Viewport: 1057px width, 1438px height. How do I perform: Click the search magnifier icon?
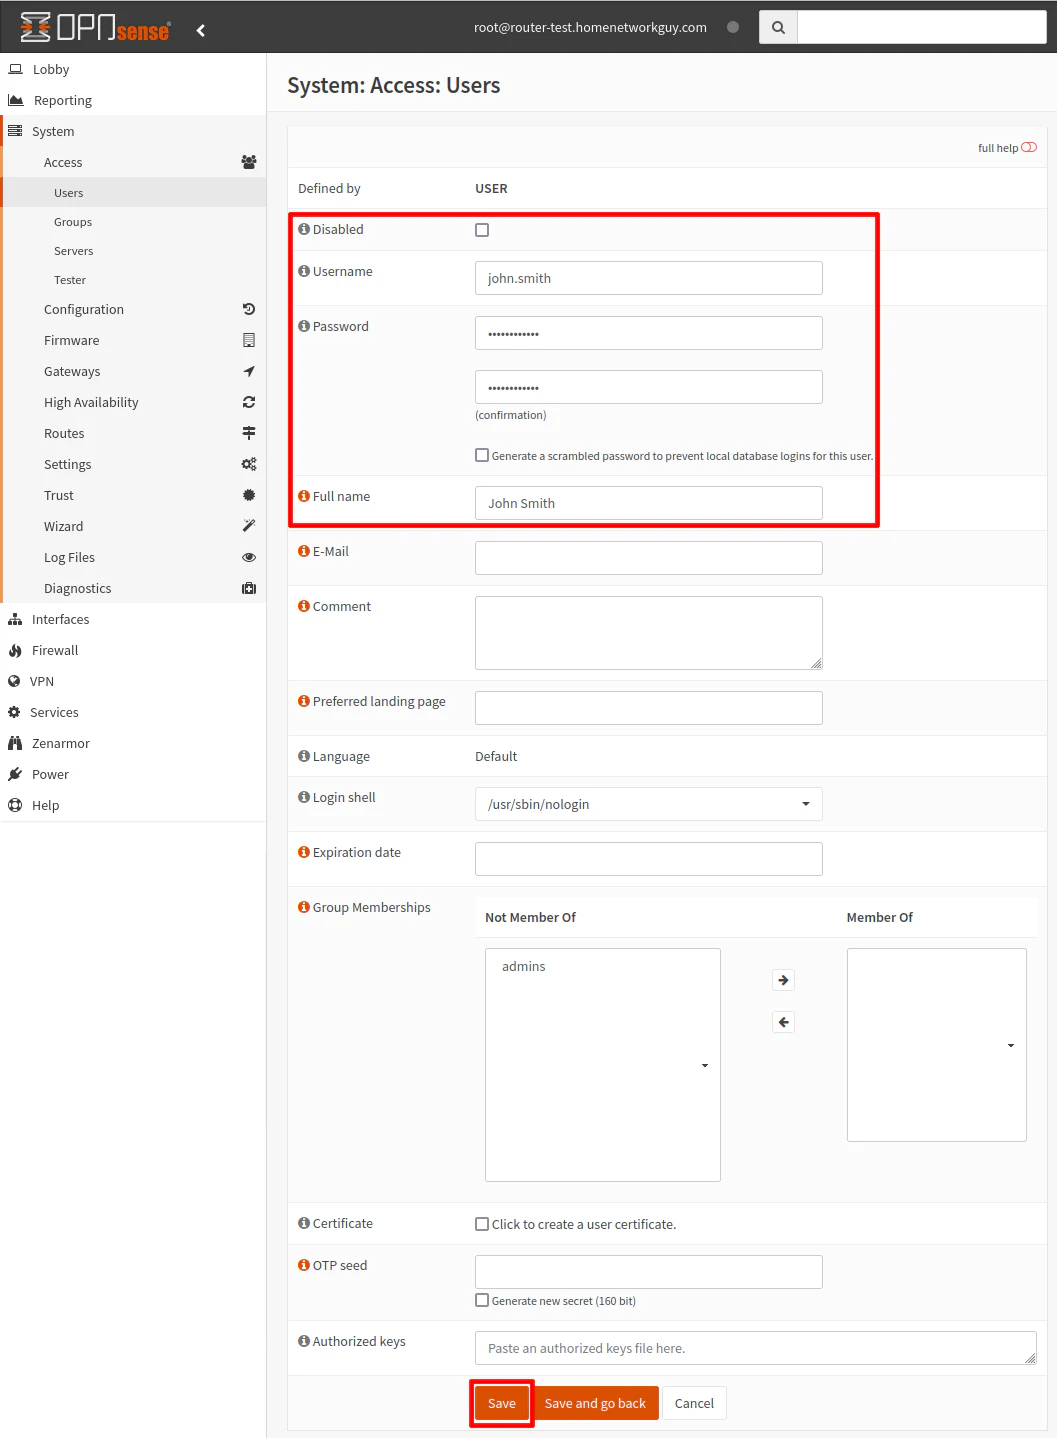778,28
